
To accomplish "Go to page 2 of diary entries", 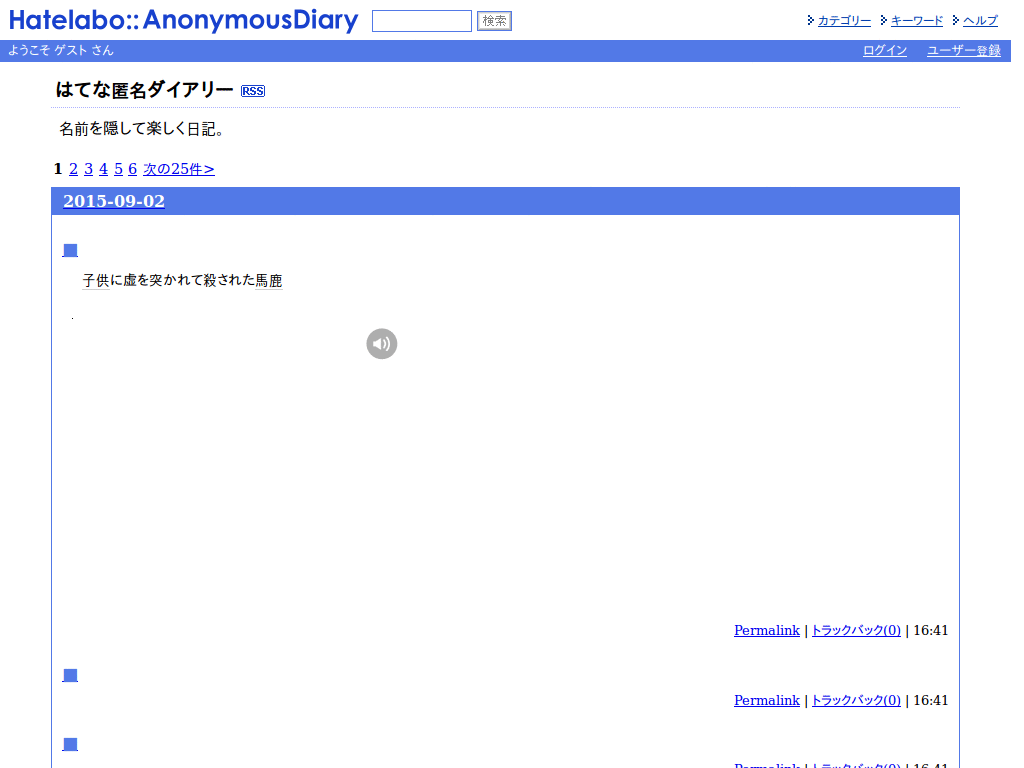I will point(72,169).
